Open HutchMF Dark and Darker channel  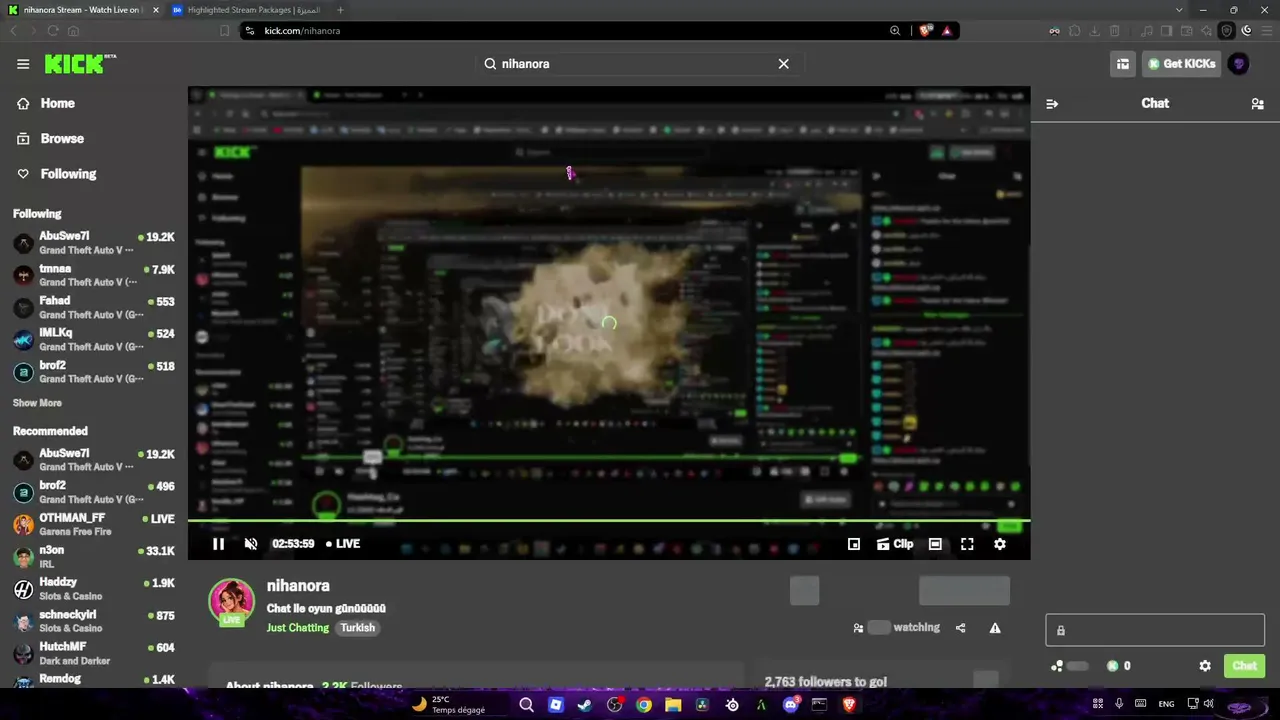(94, 654)
